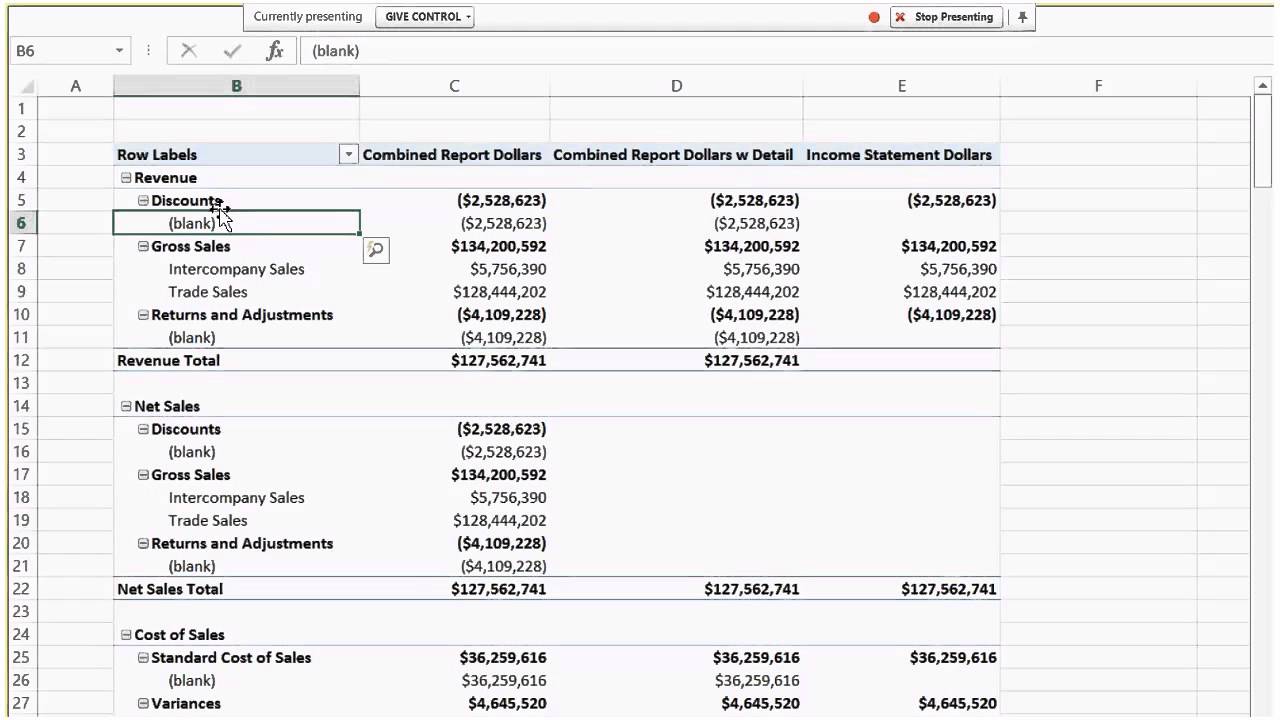Open the Name Box dropdown arrow
The width and height of the screenshot is (1280, 720).
pyautogui.click(x=119, y=51)
